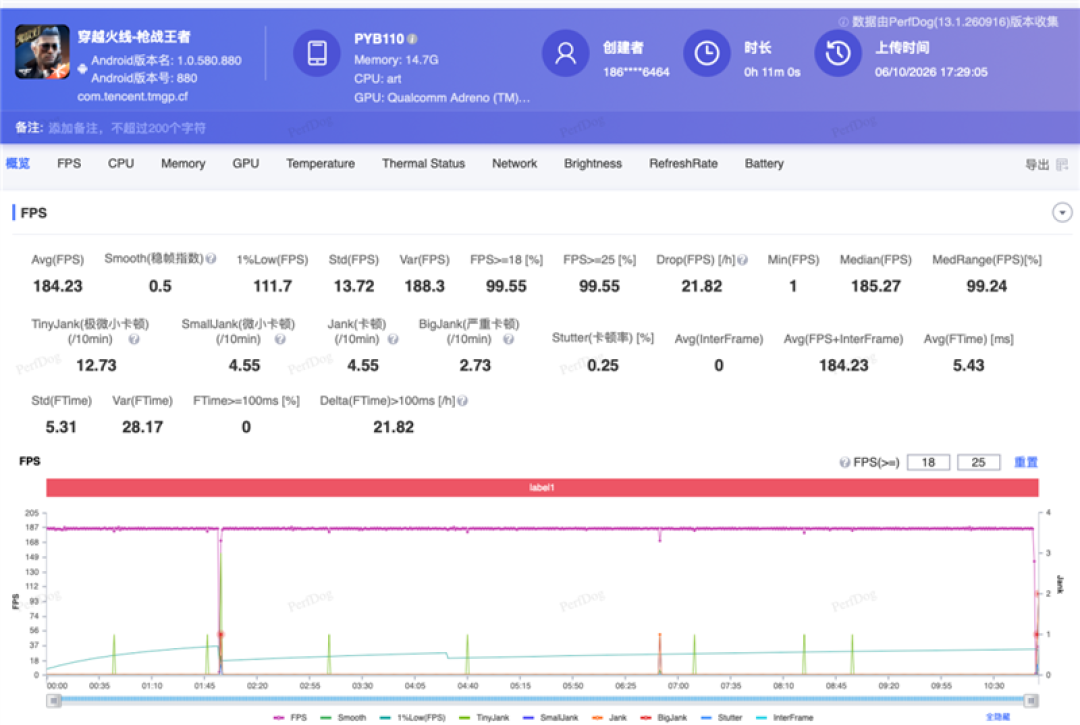Switch to the CPU tab
Screen dimensions: 1080x725
pyautogui.click(x=121, y=164)
